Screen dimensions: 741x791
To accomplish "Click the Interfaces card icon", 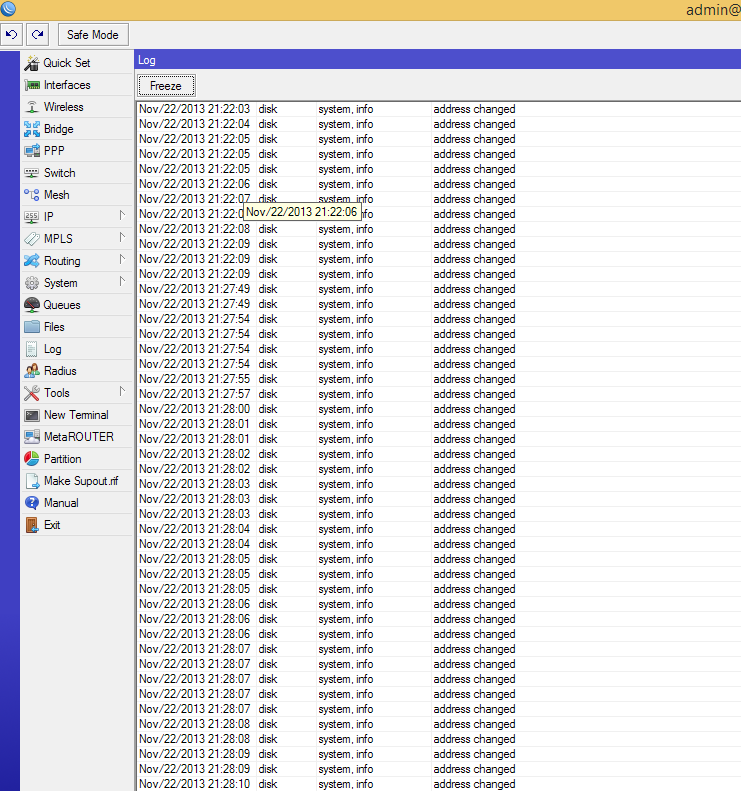I will point(32,85).
